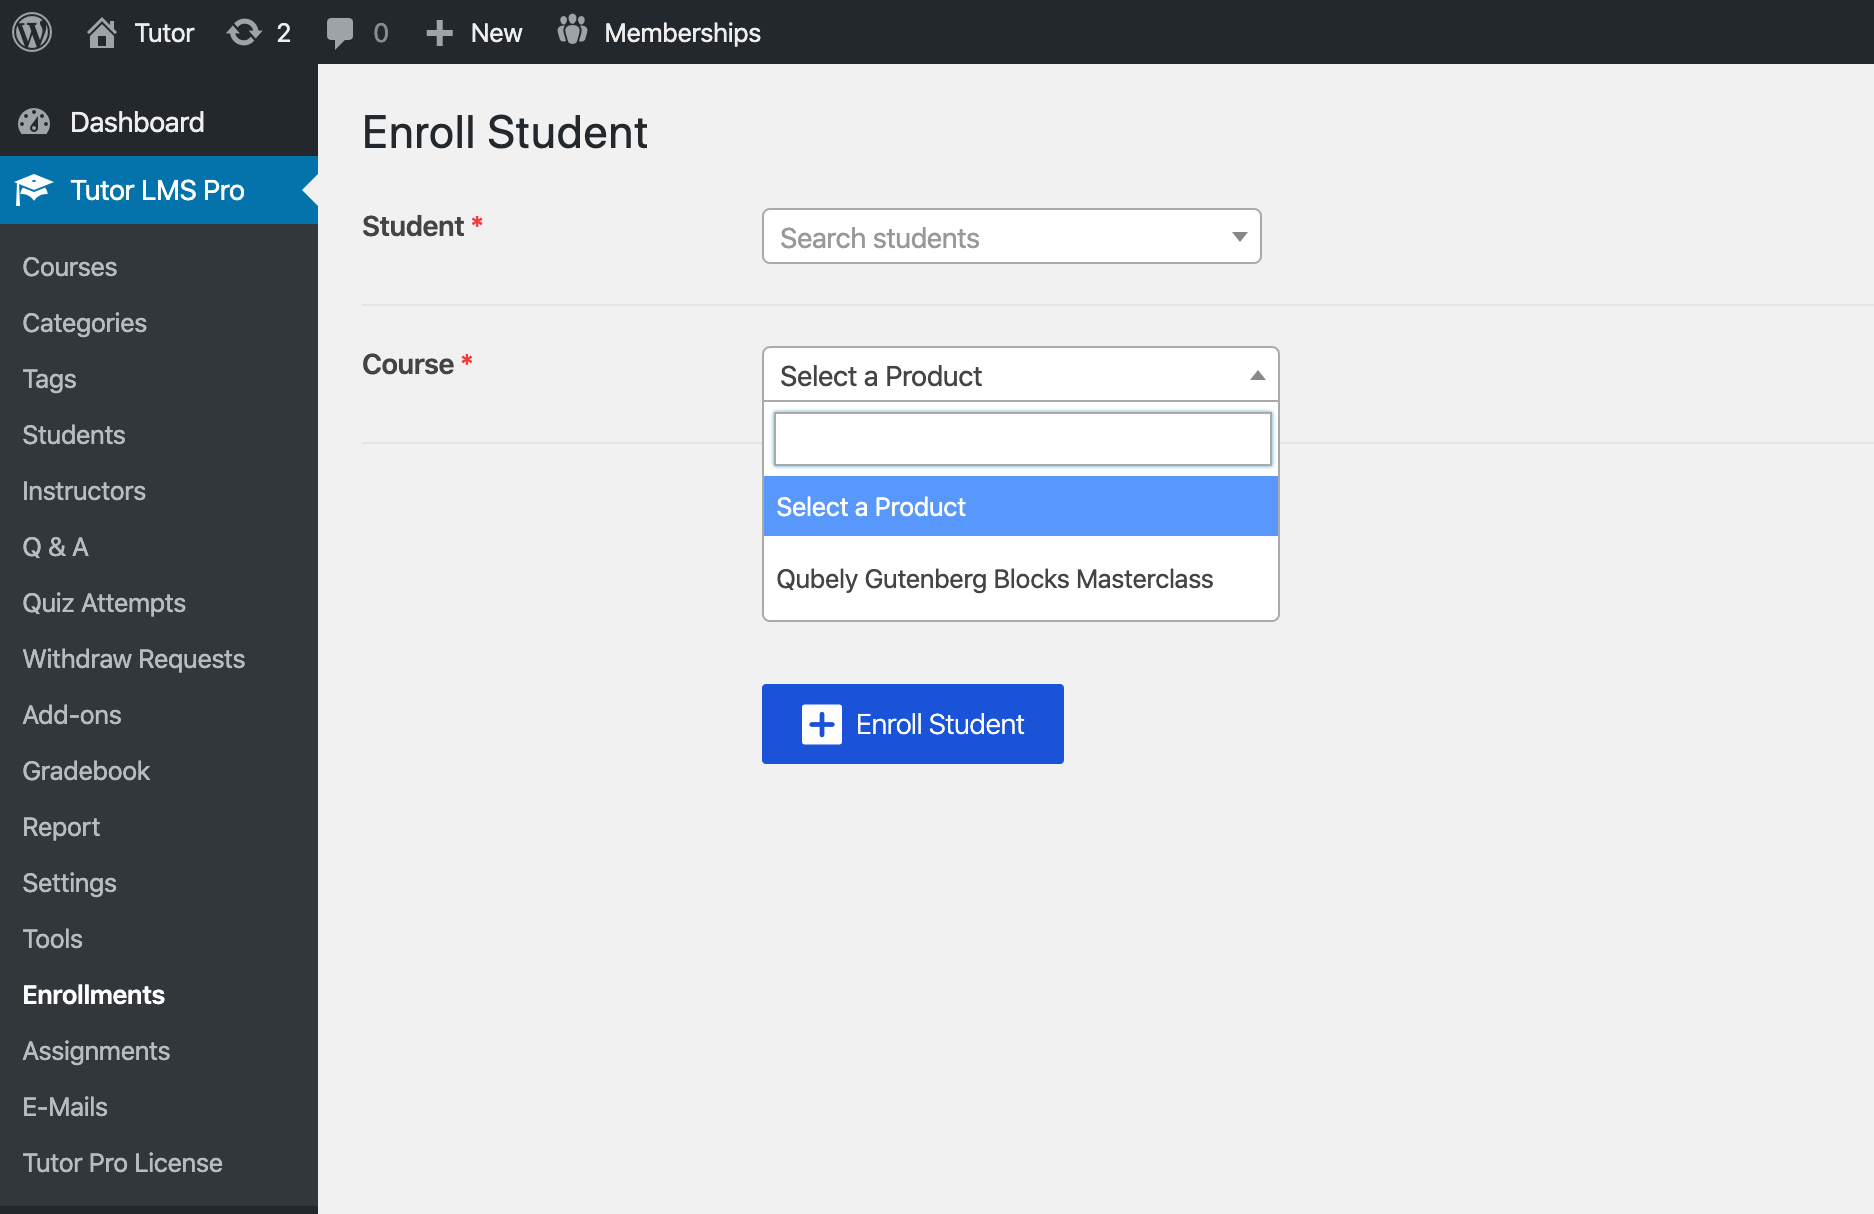Click the Memberships group icon
The width and height of the screenshot is (1874, 1214).
pos(572,31)
